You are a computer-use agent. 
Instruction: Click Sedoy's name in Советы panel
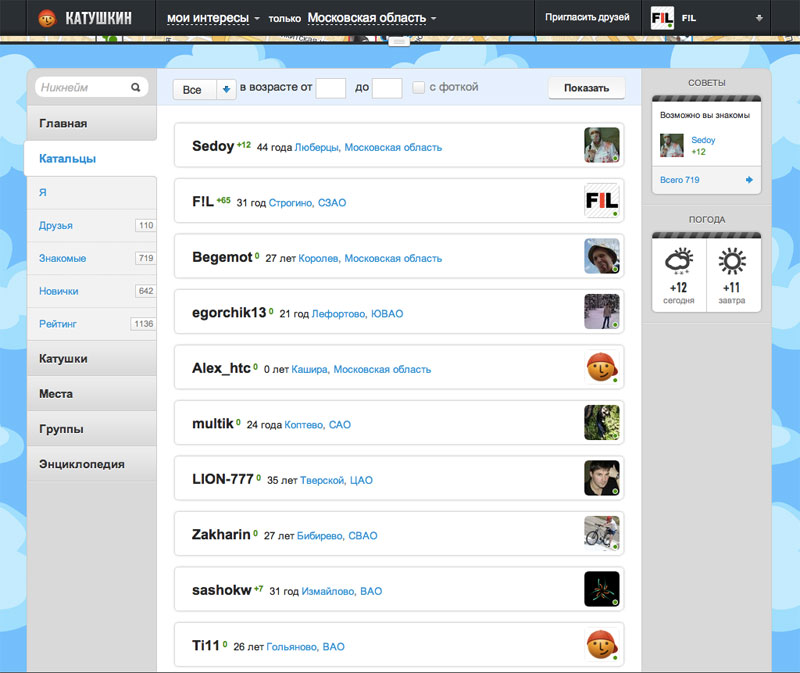[x=703, y=140]
